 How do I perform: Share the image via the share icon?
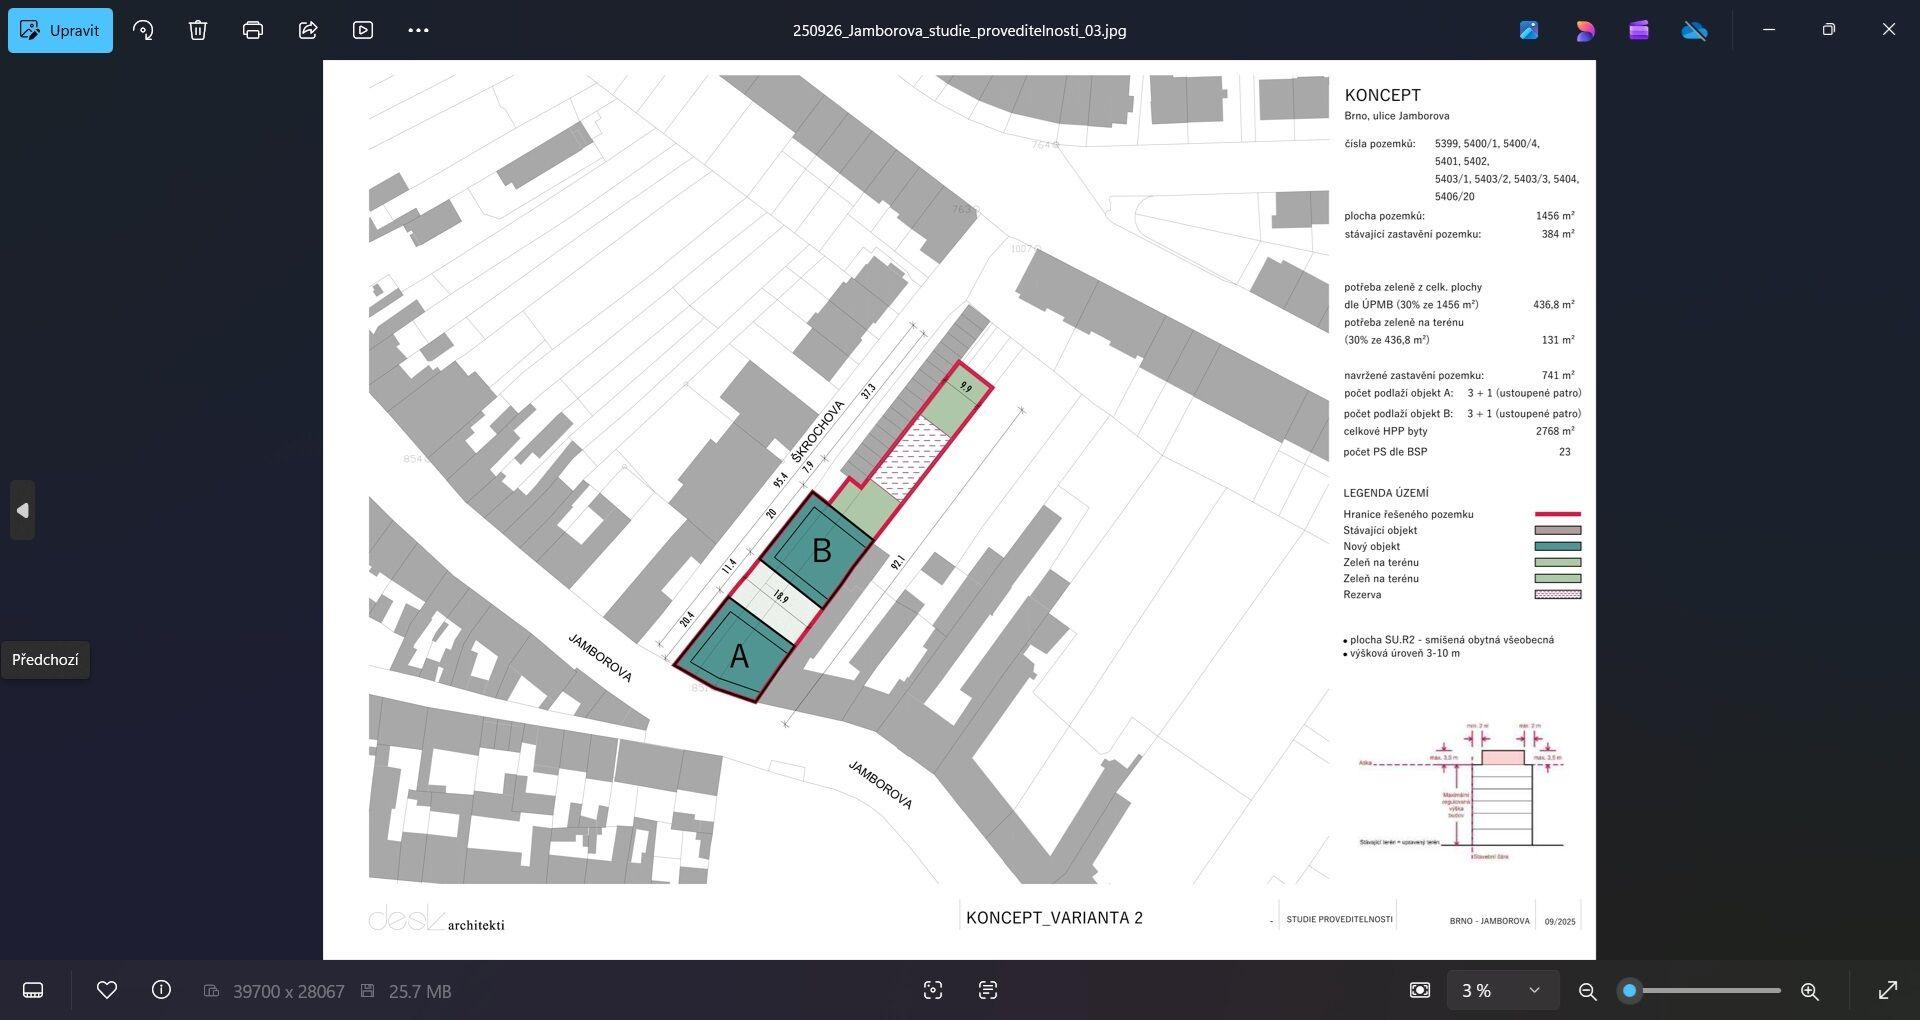tap(308, 30)
